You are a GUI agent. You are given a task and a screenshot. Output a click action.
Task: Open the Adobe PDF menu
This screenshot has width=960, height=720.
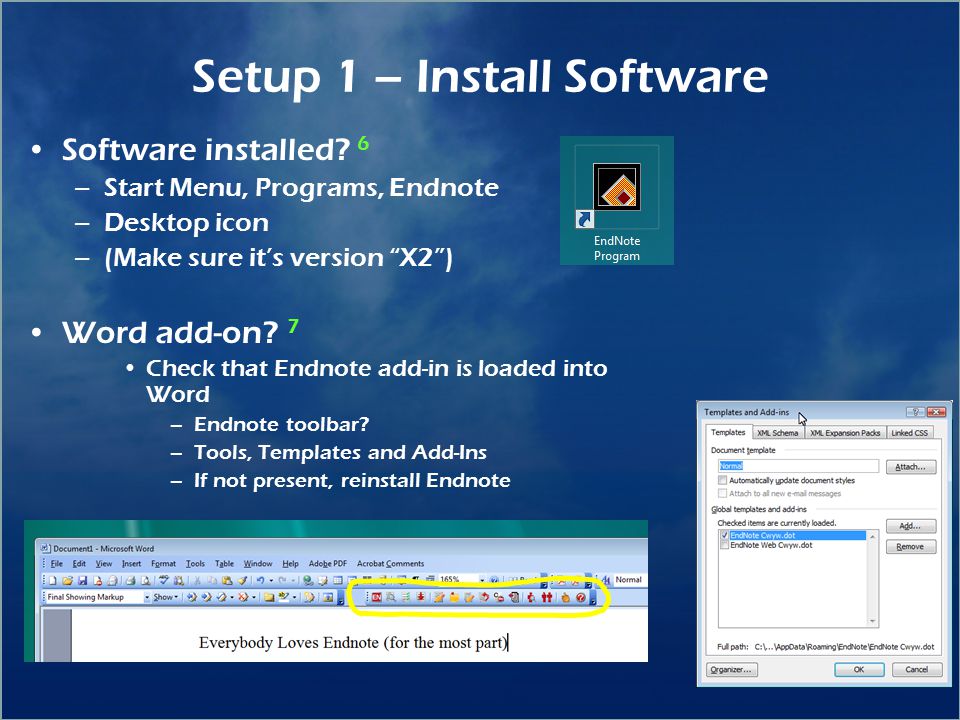click(328, 564)
